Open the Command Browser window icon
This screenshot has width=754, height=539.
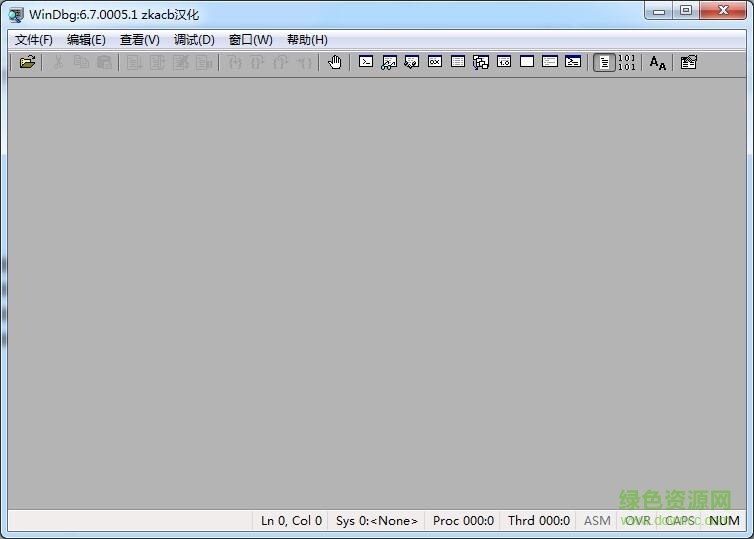tap(573, 62)
